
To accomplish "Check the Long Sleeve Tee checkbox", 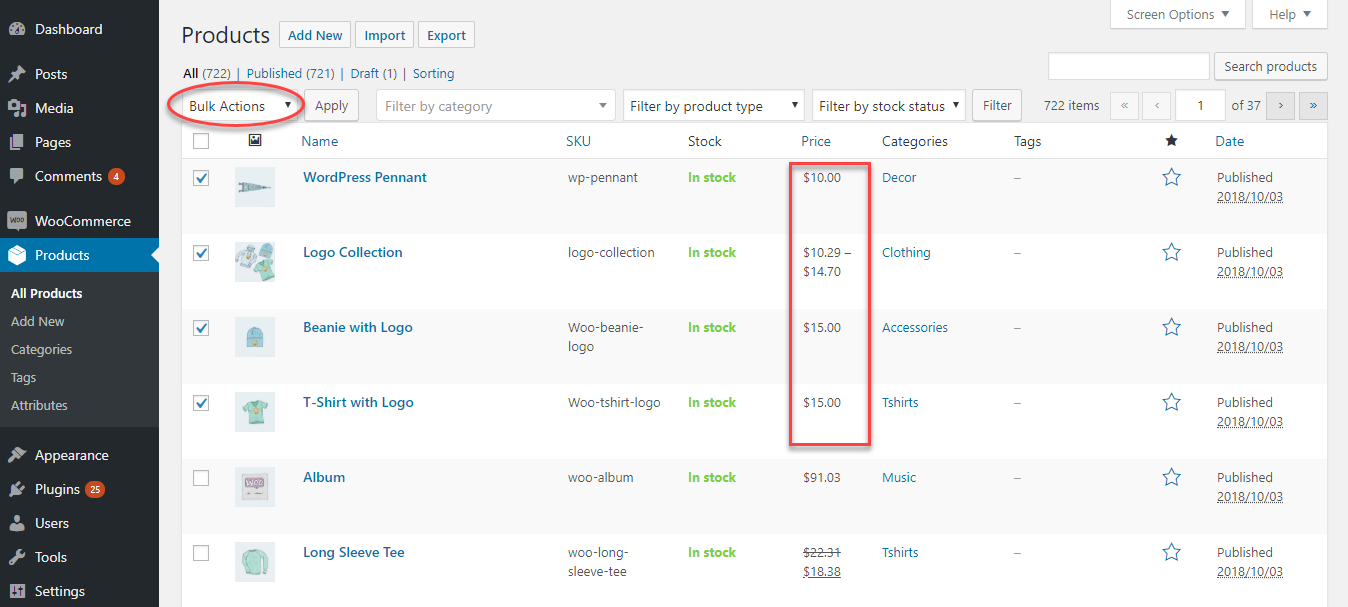I will [x=201, y=553].
